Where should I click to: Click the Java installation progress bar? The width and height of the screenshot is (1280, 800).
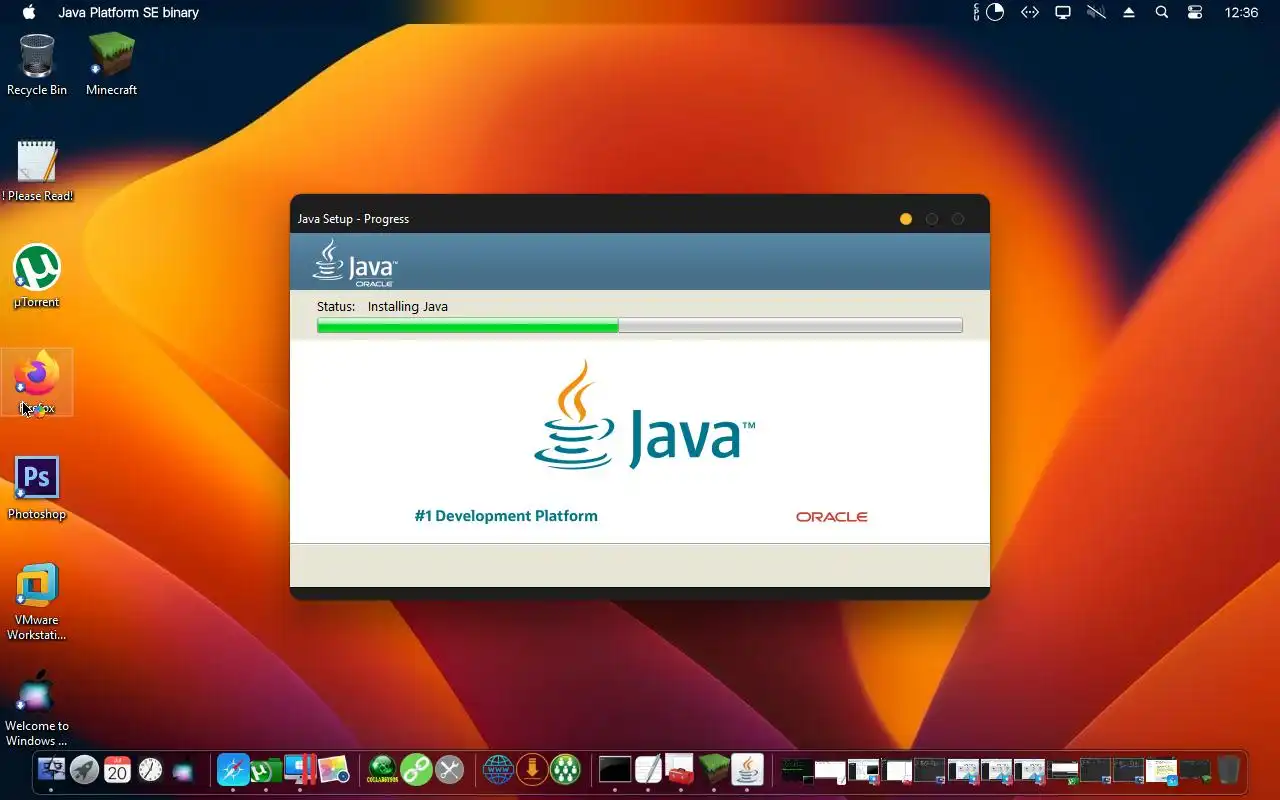click(640, 325)
